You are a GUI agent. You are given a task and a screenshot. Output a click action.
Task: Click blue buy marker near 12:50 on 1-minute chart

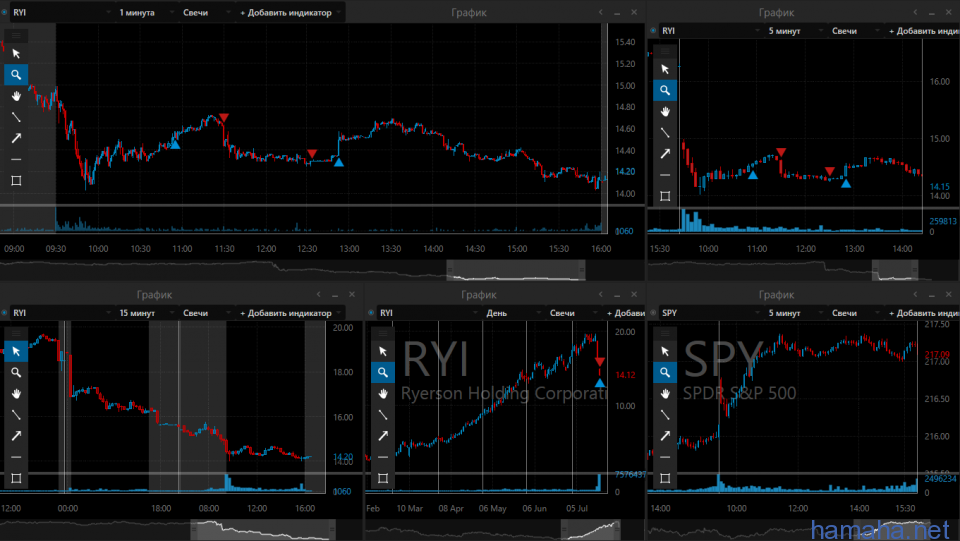coord(339,162)
